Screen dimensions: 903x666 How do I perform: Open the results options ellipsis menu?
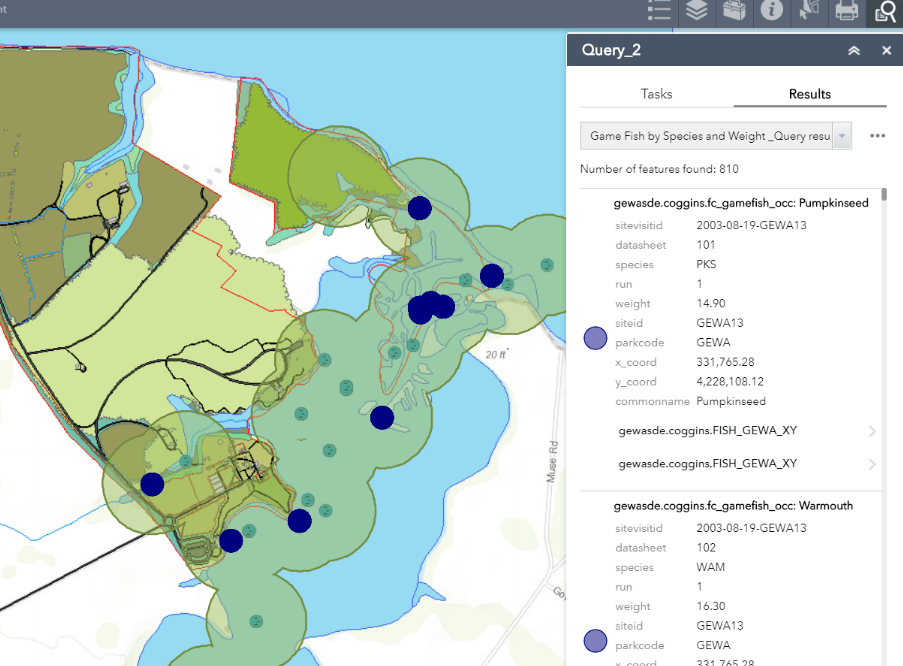(x=878, y=136)
